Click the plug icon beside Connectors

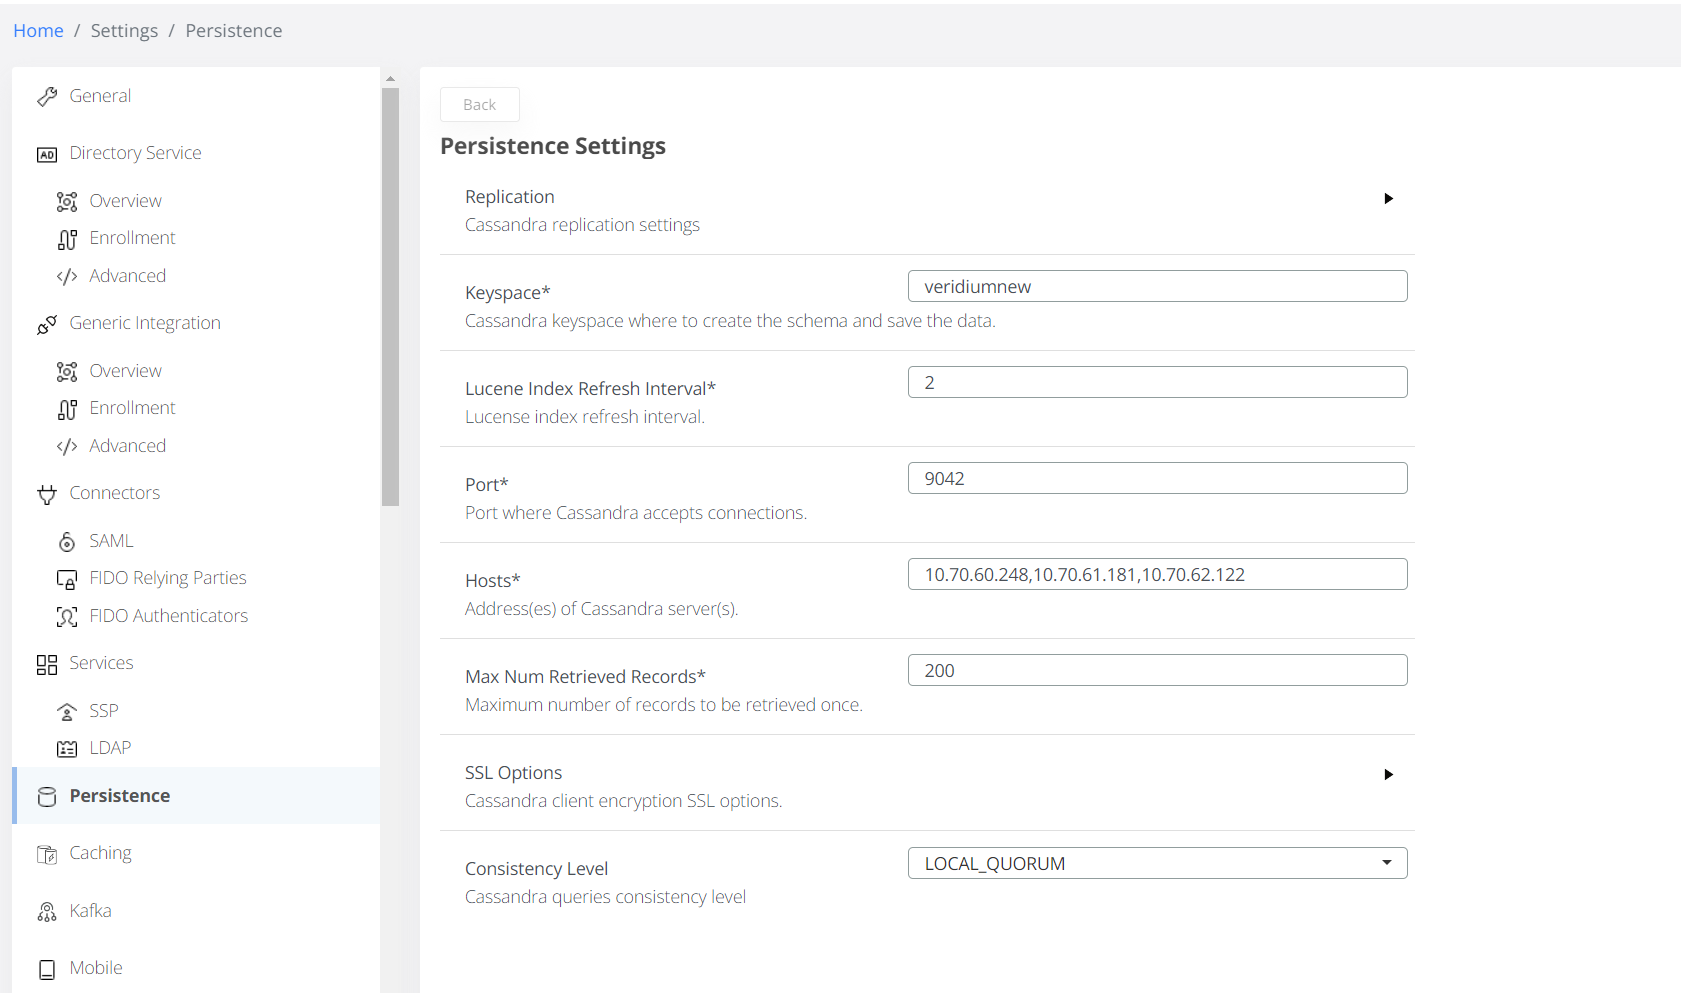click(47, 494)
